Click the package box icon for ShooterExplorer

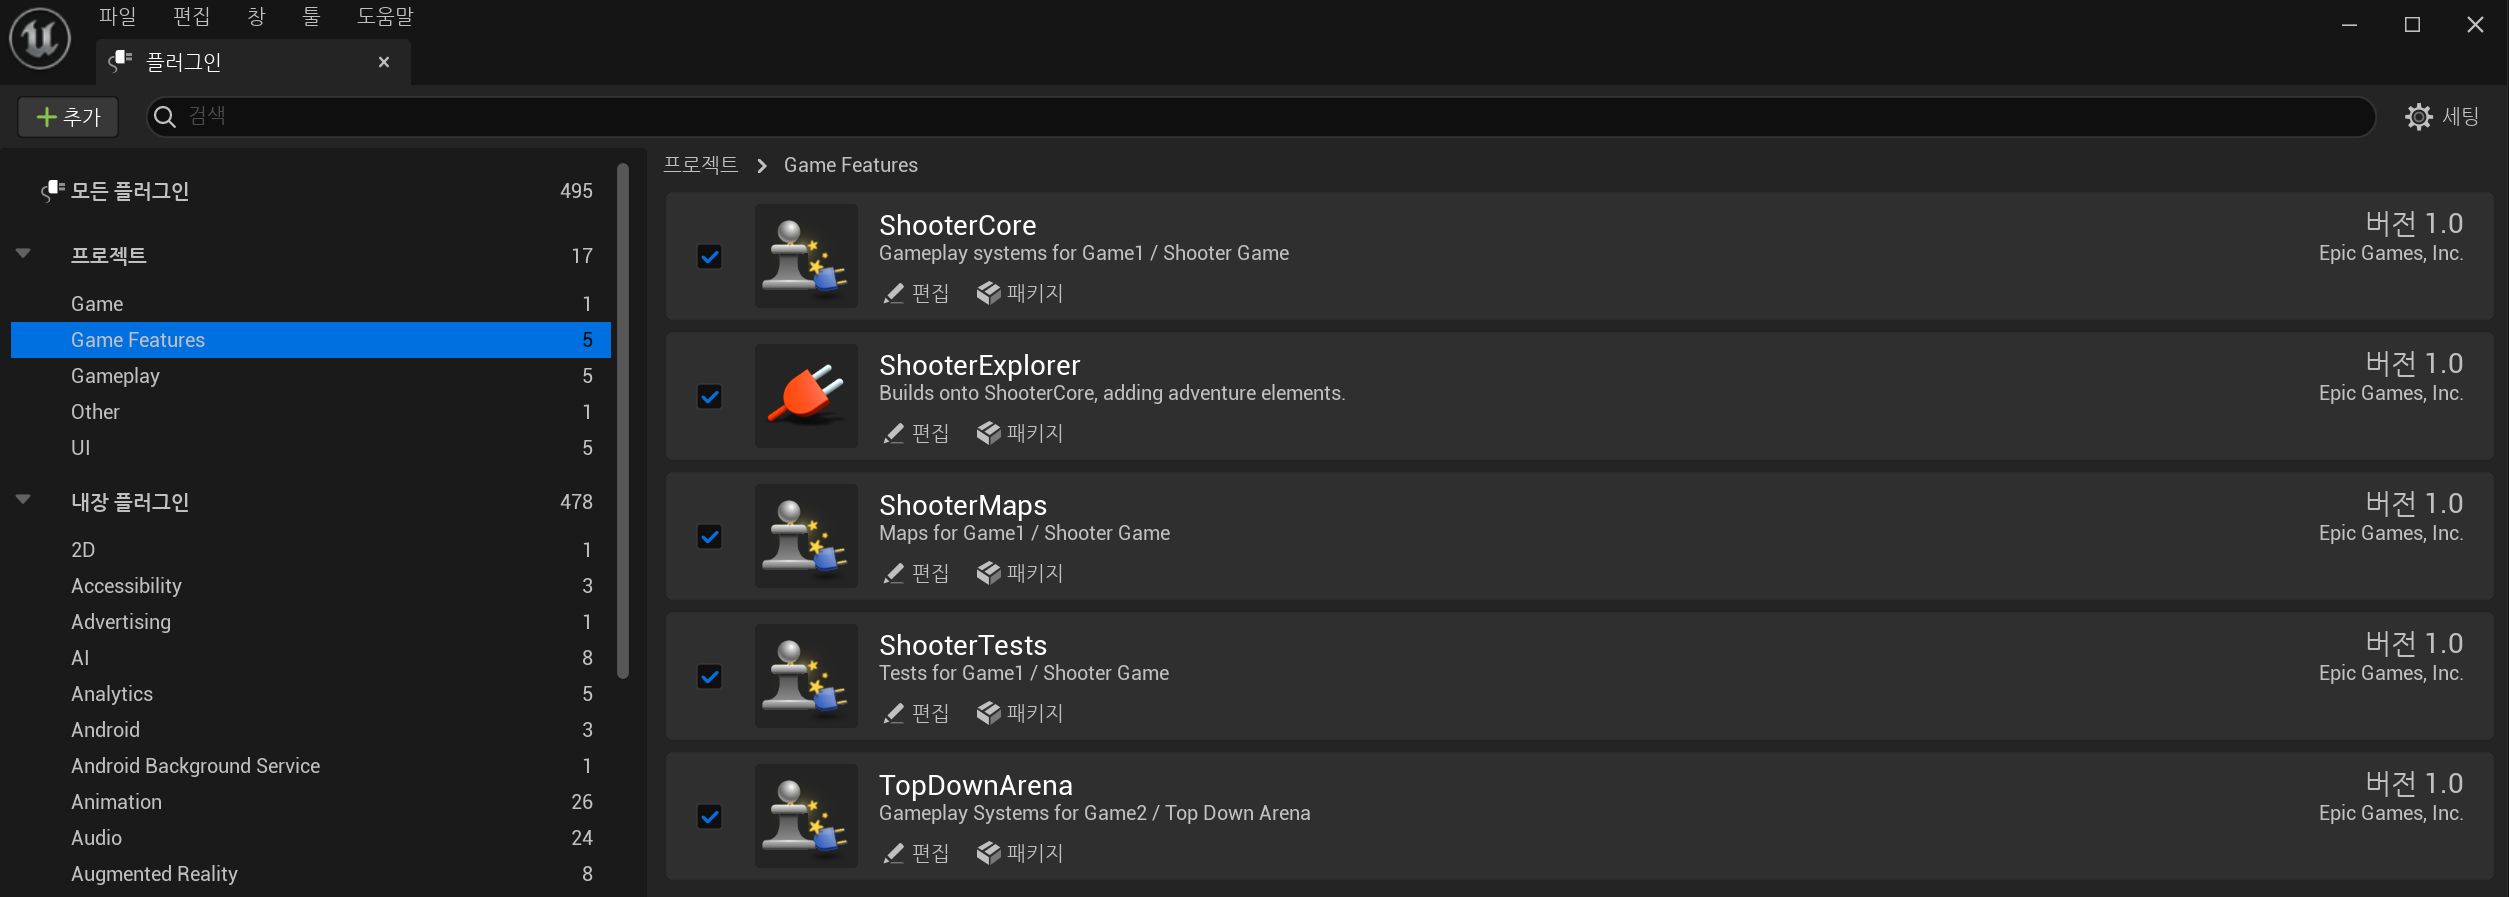pos(988,433)
